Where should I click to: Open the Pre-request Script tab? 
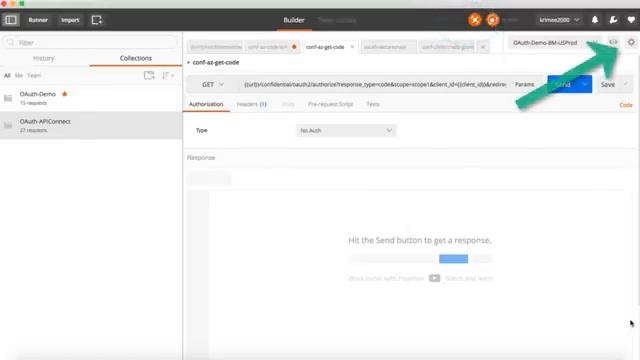pyautogui.click(x=330, y=104)
